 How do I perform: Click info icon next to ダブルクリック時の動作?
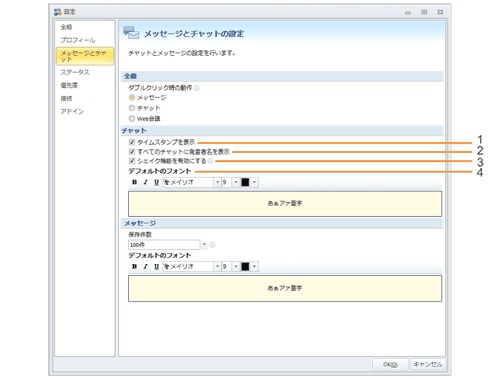click(x=197, y=88)
